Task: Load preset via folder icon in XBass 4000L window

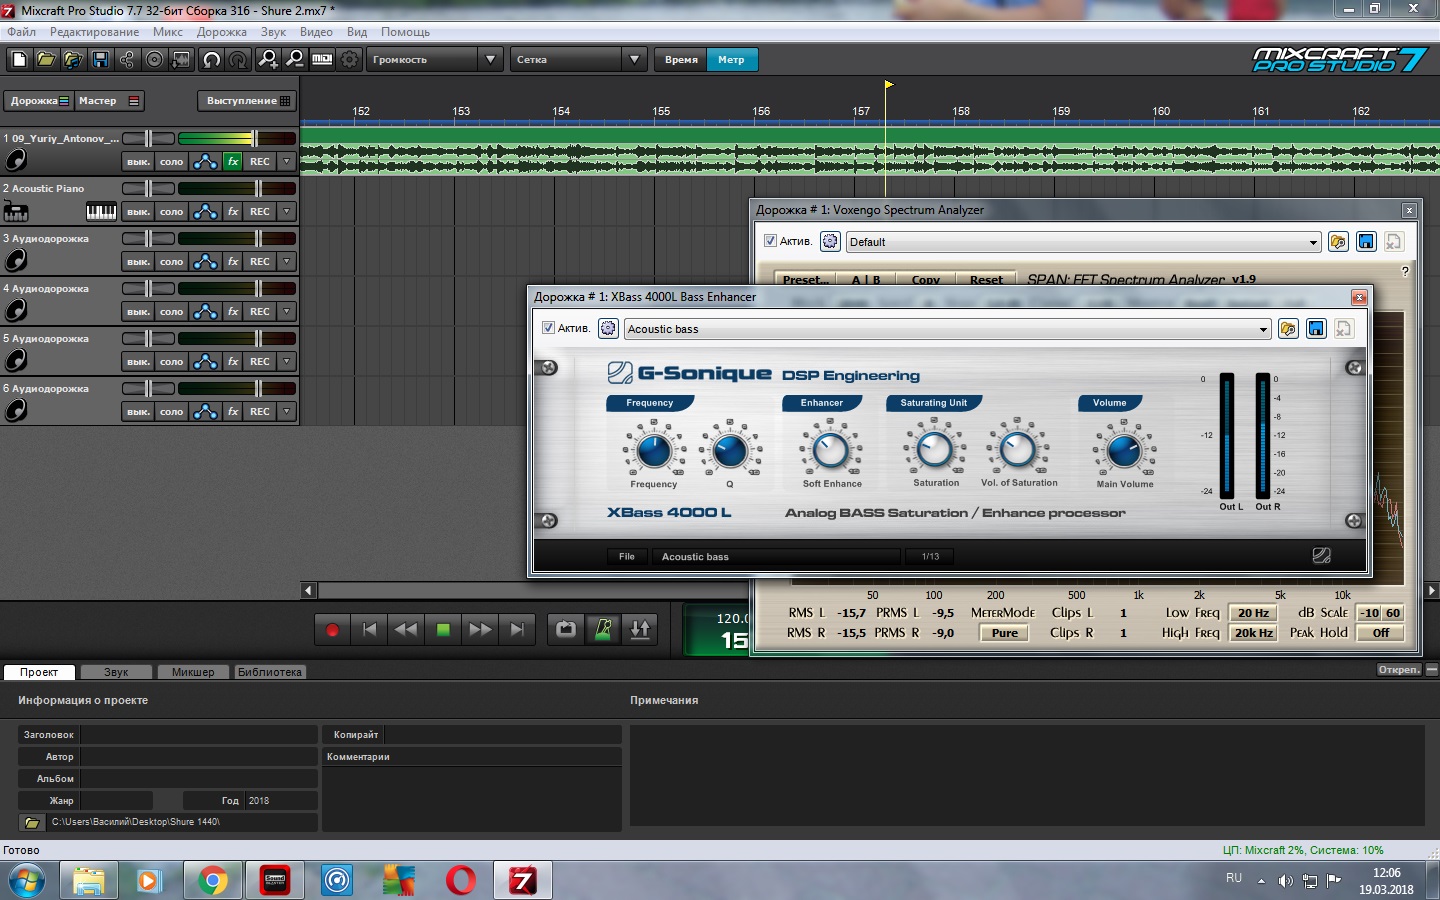Action: pyautogui.click(x=1288, y=328)
